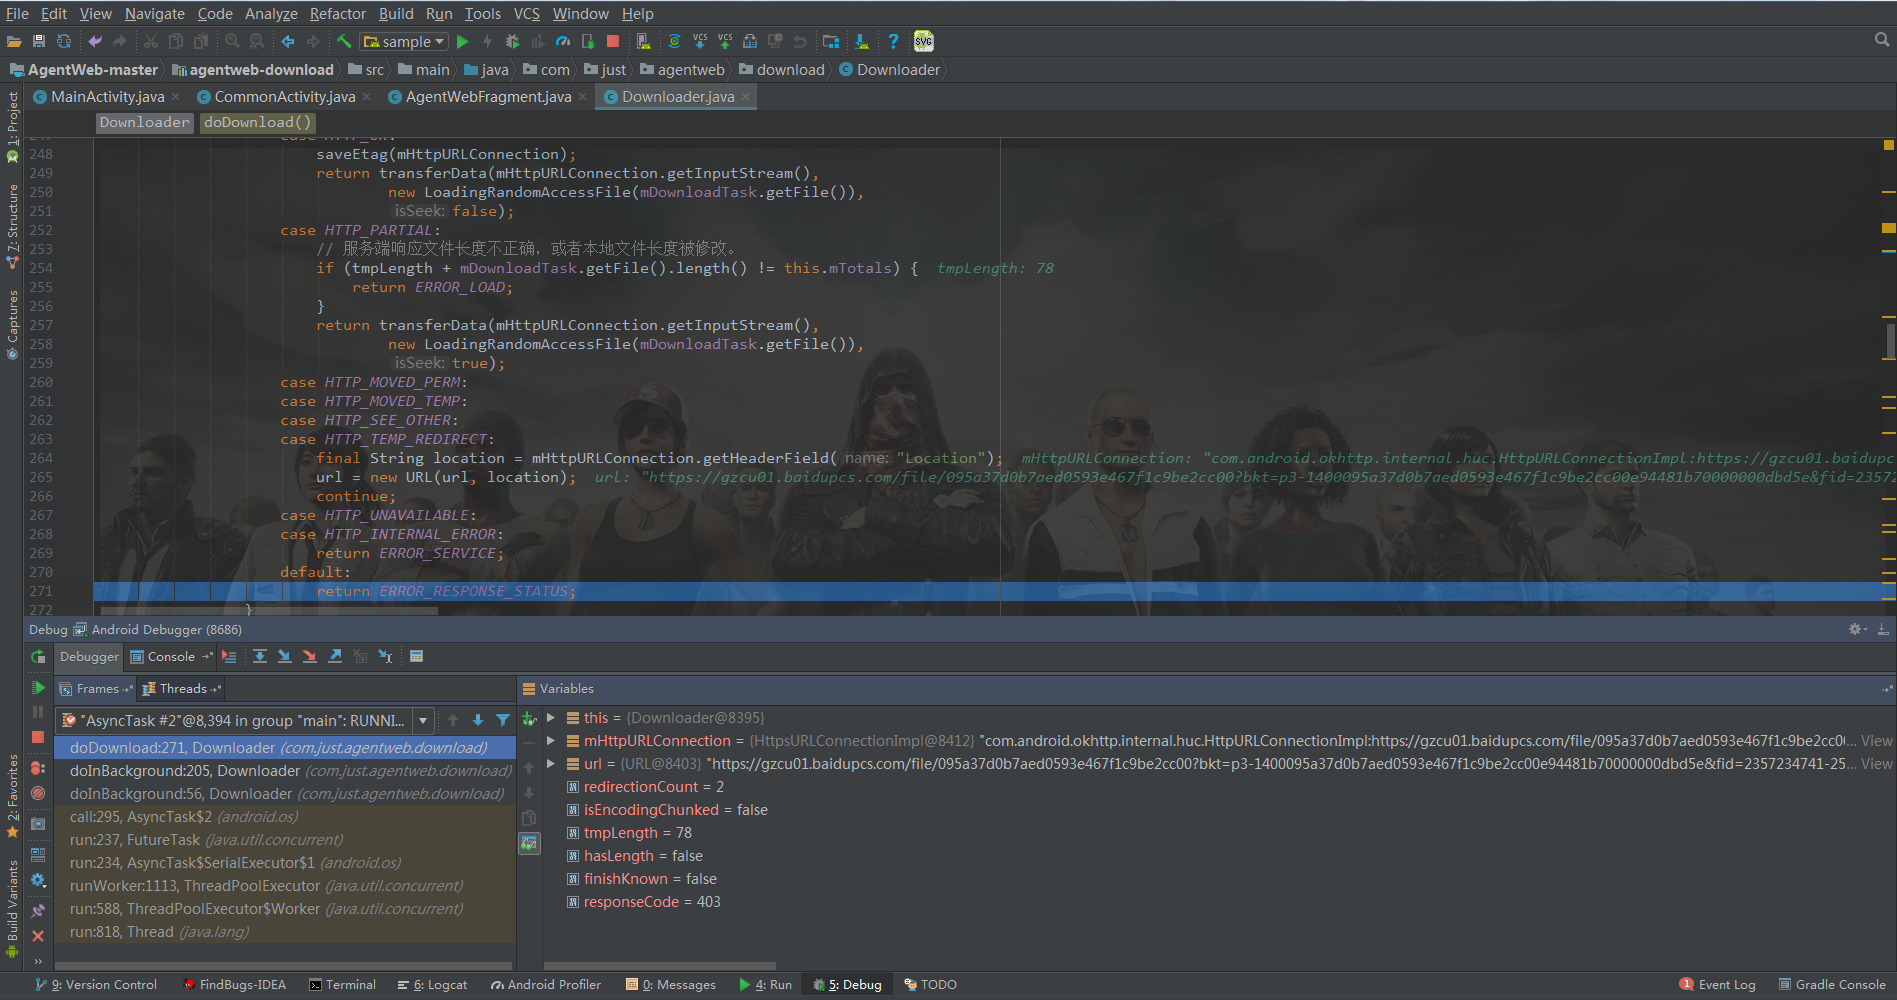Toggle the frames filter funnel icon

(503, 720)
